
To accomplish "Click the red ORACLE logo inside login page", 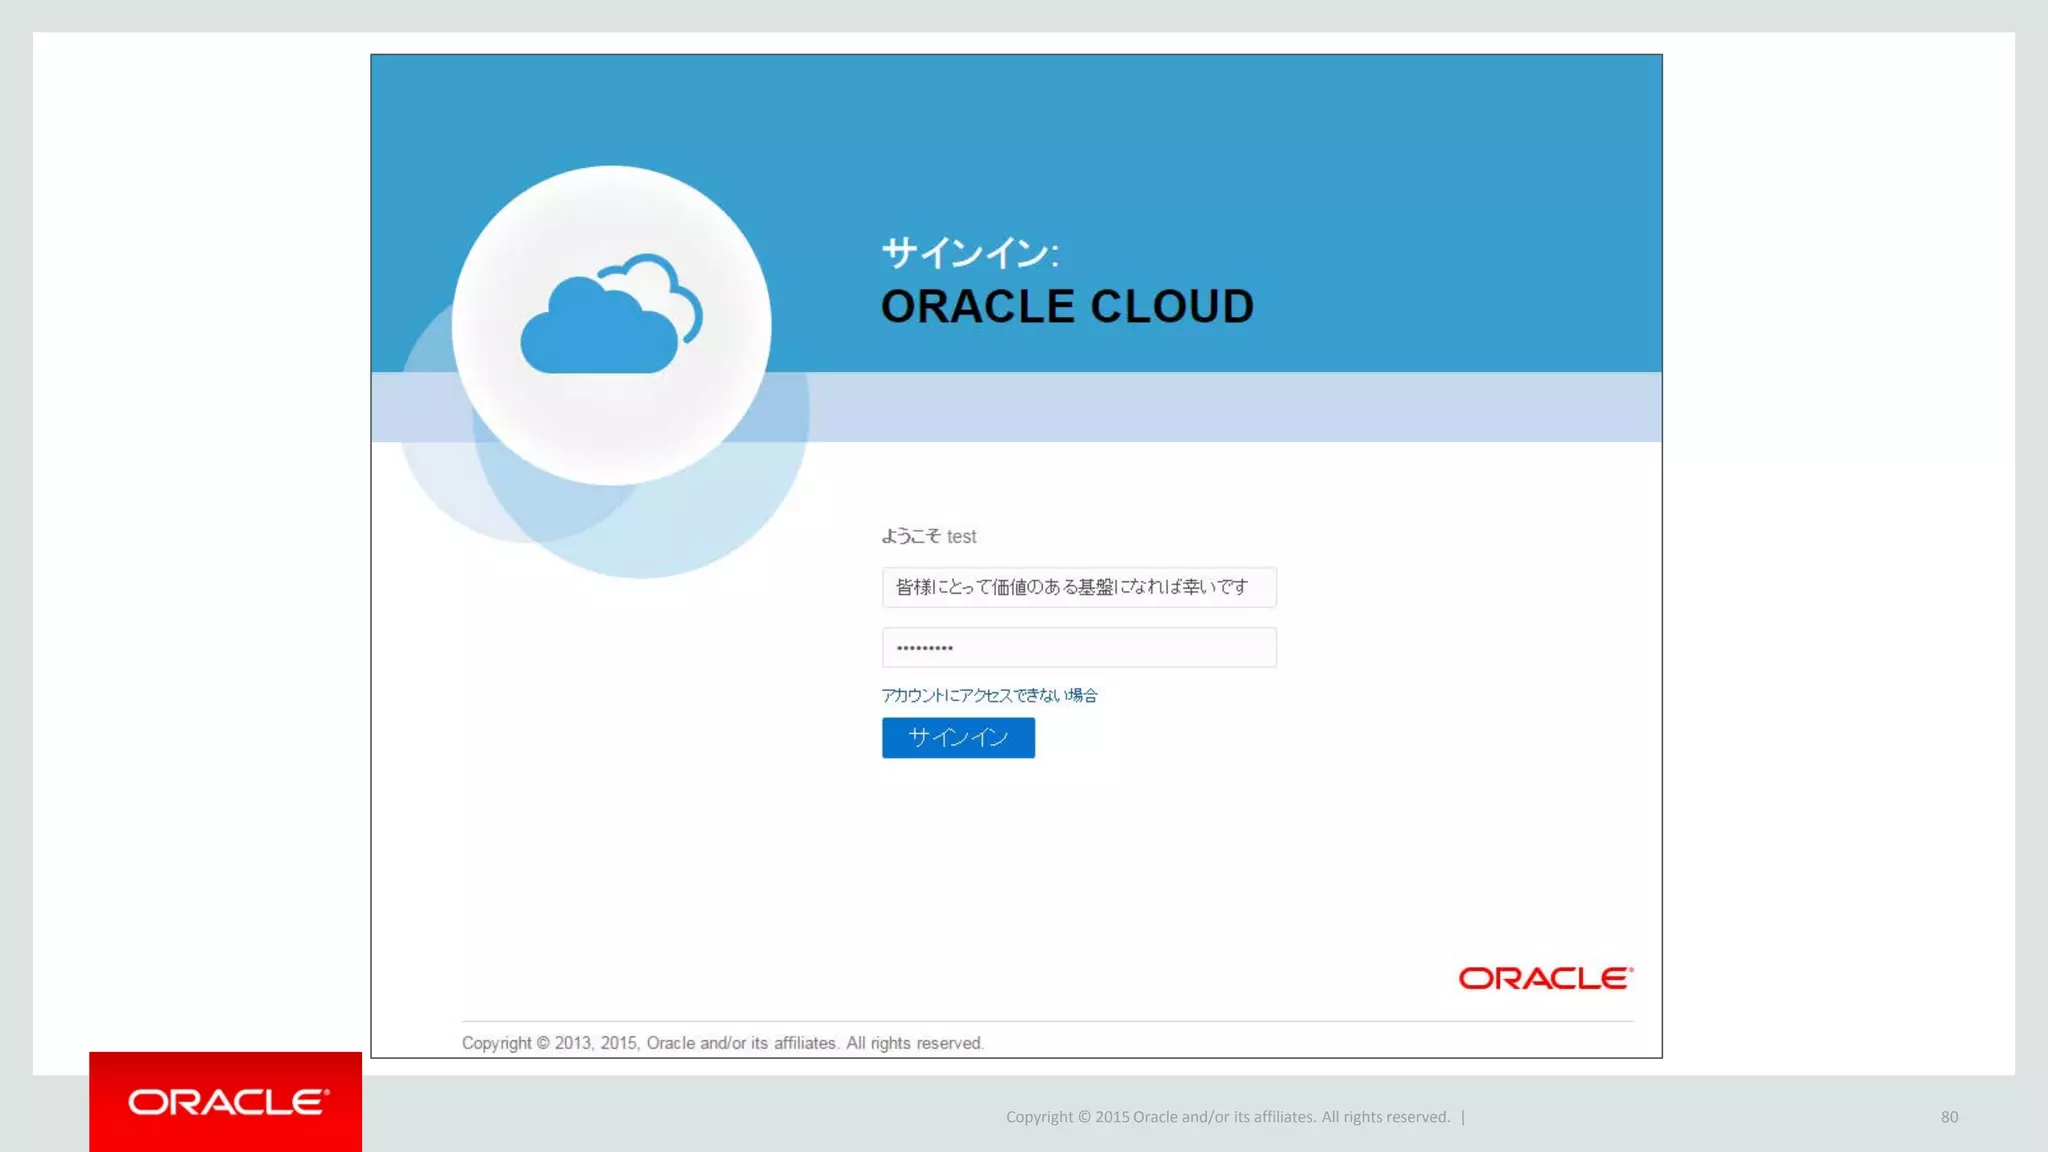I will click(1546, 978).
